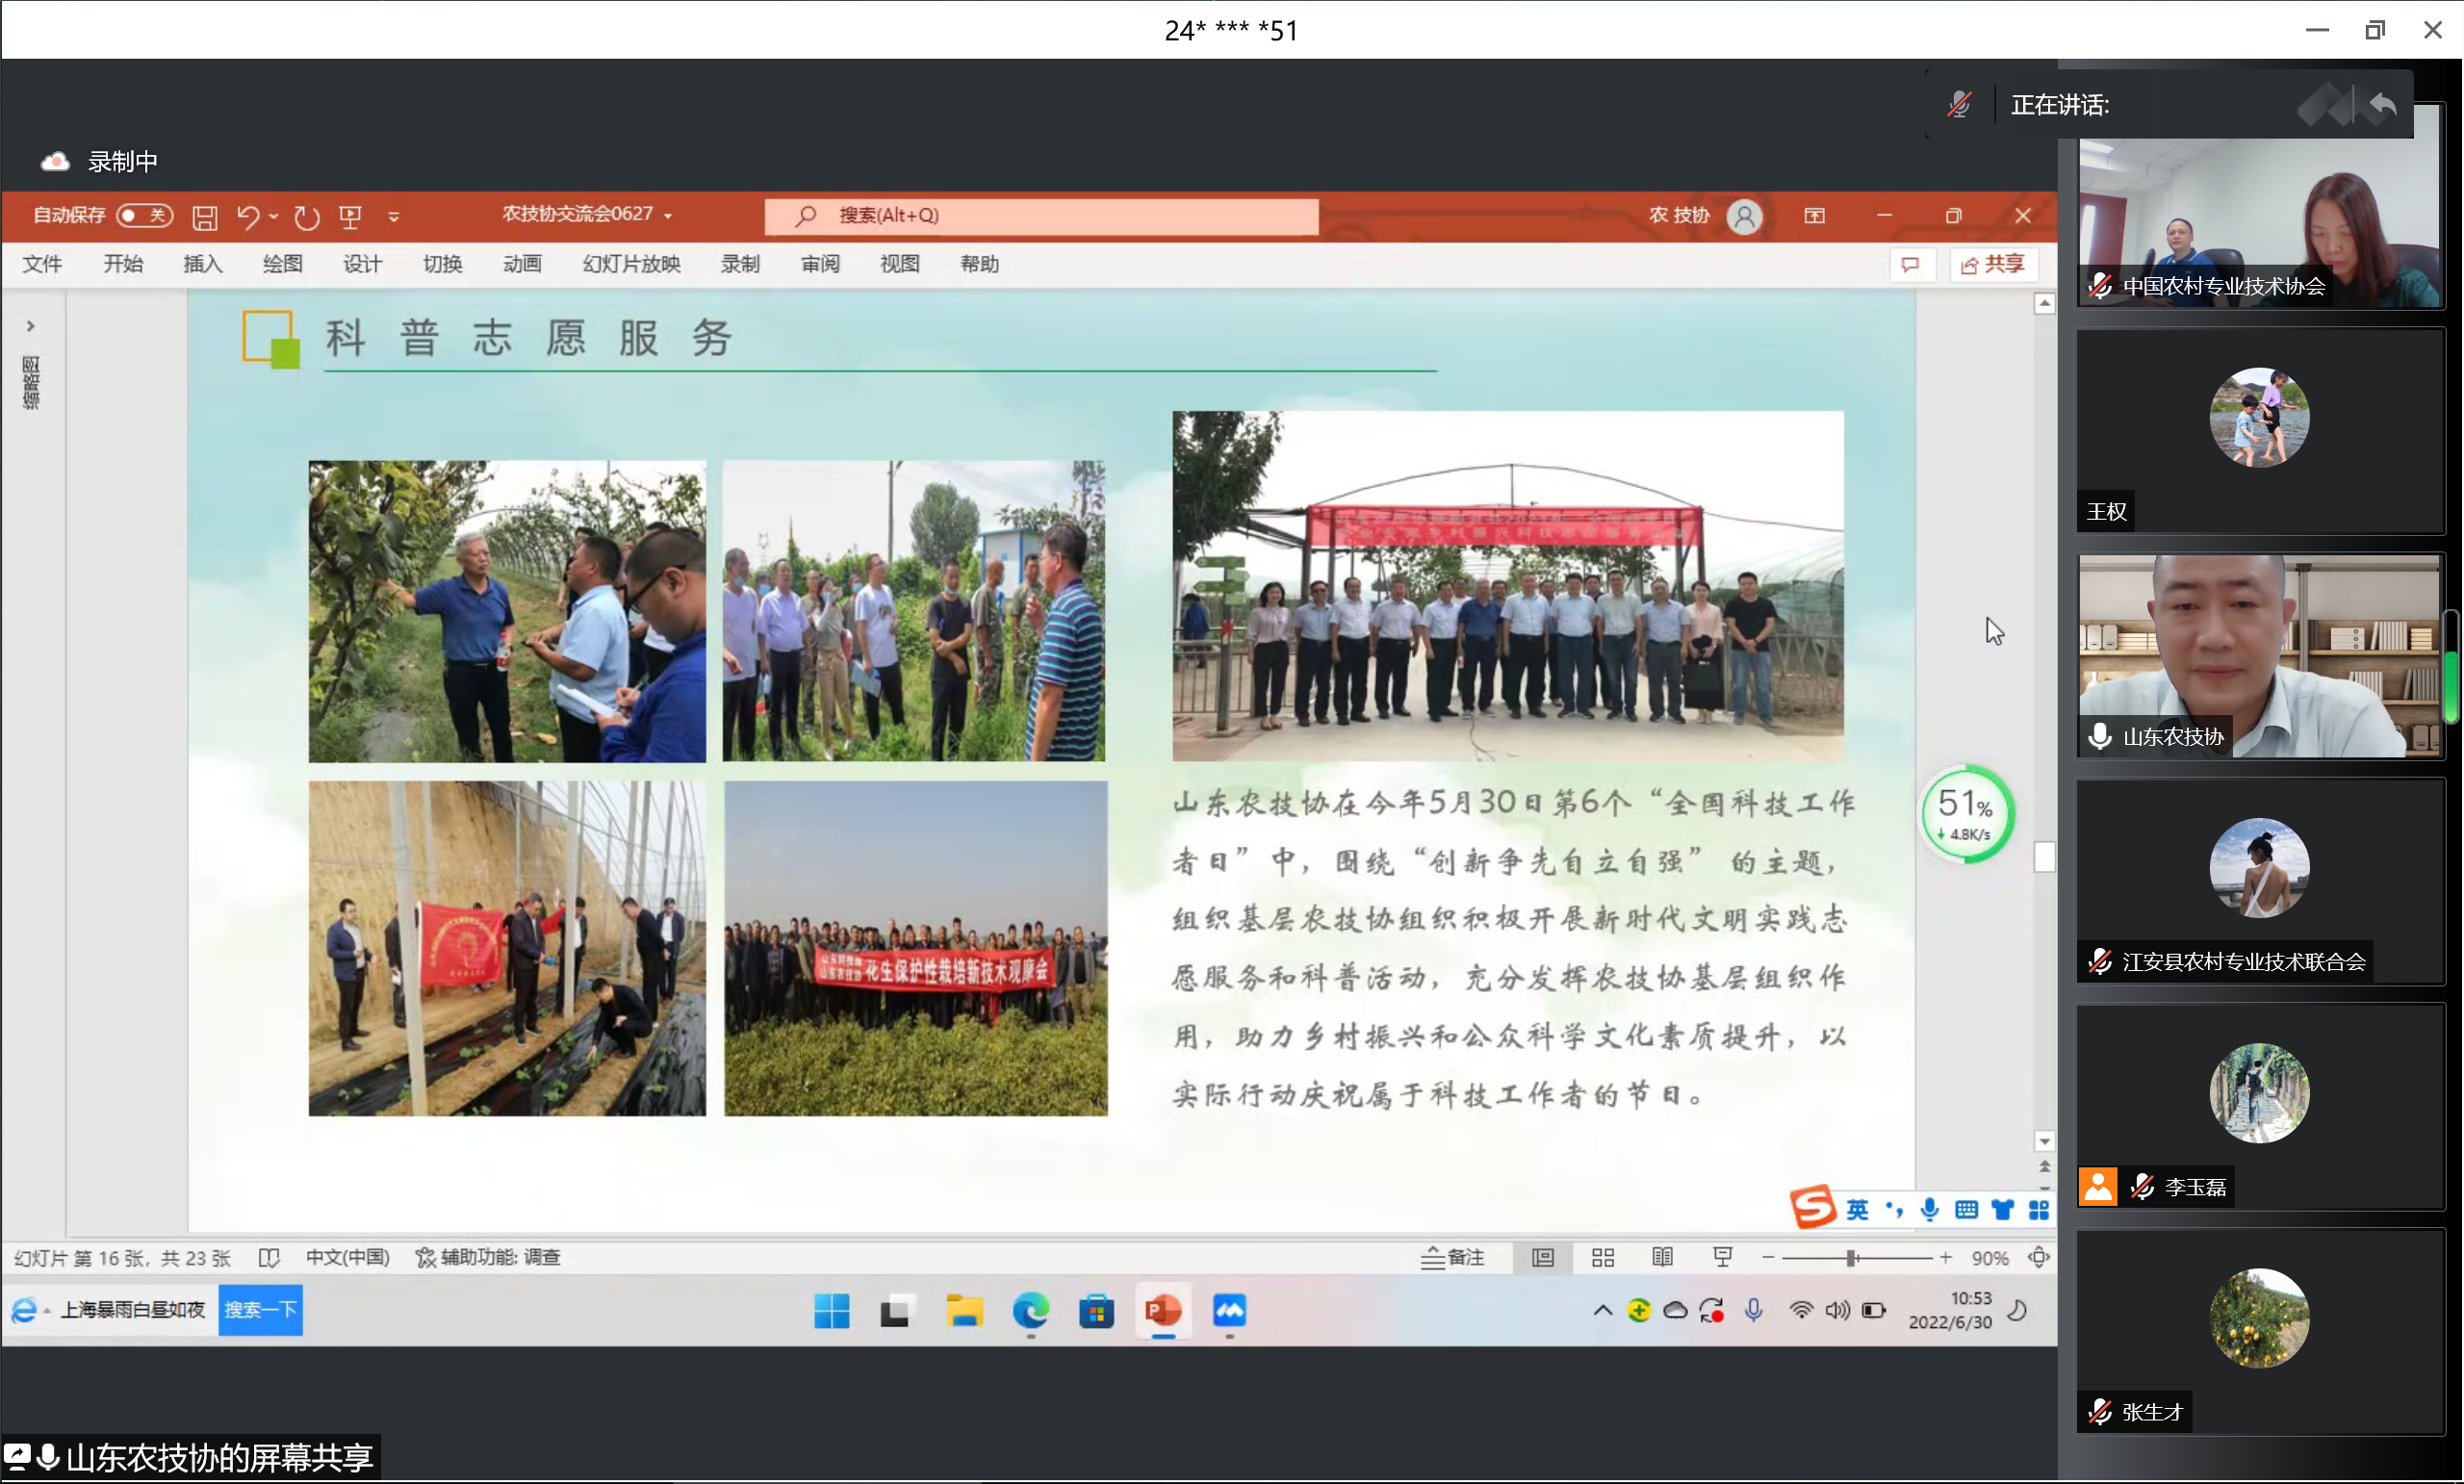Open Microsoft Edge from the taskbar
Screen dimensions: 2464x1484
click(1030, 1310)
